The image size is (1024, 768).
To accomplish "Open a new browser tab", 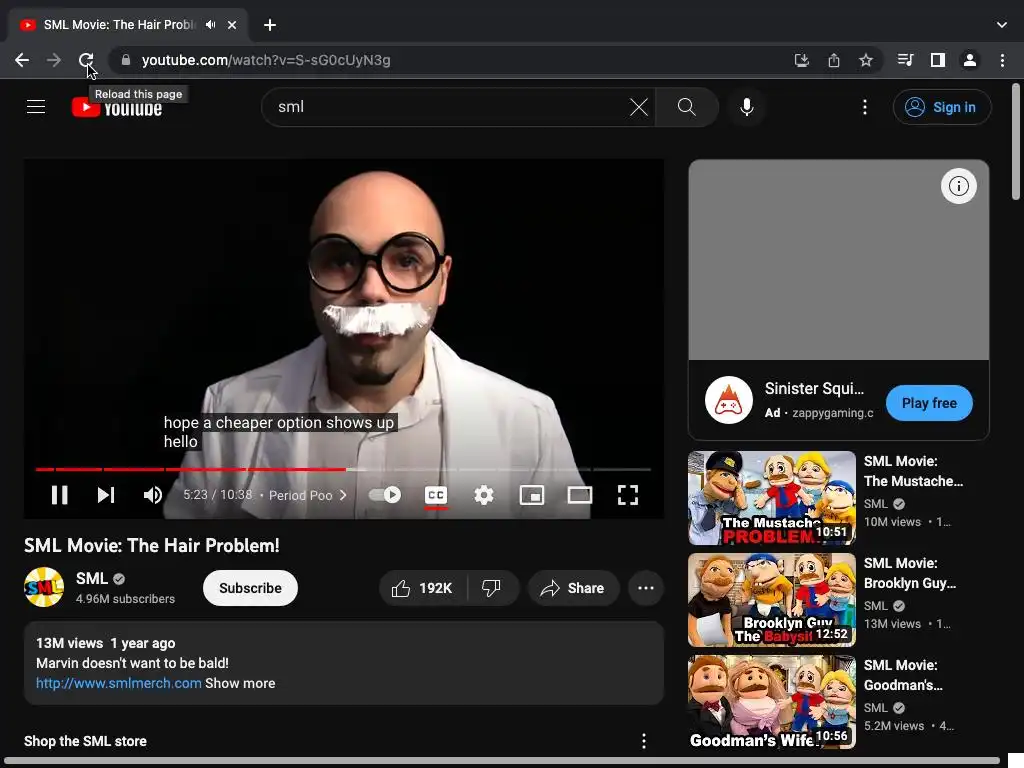I will [270, 25].
